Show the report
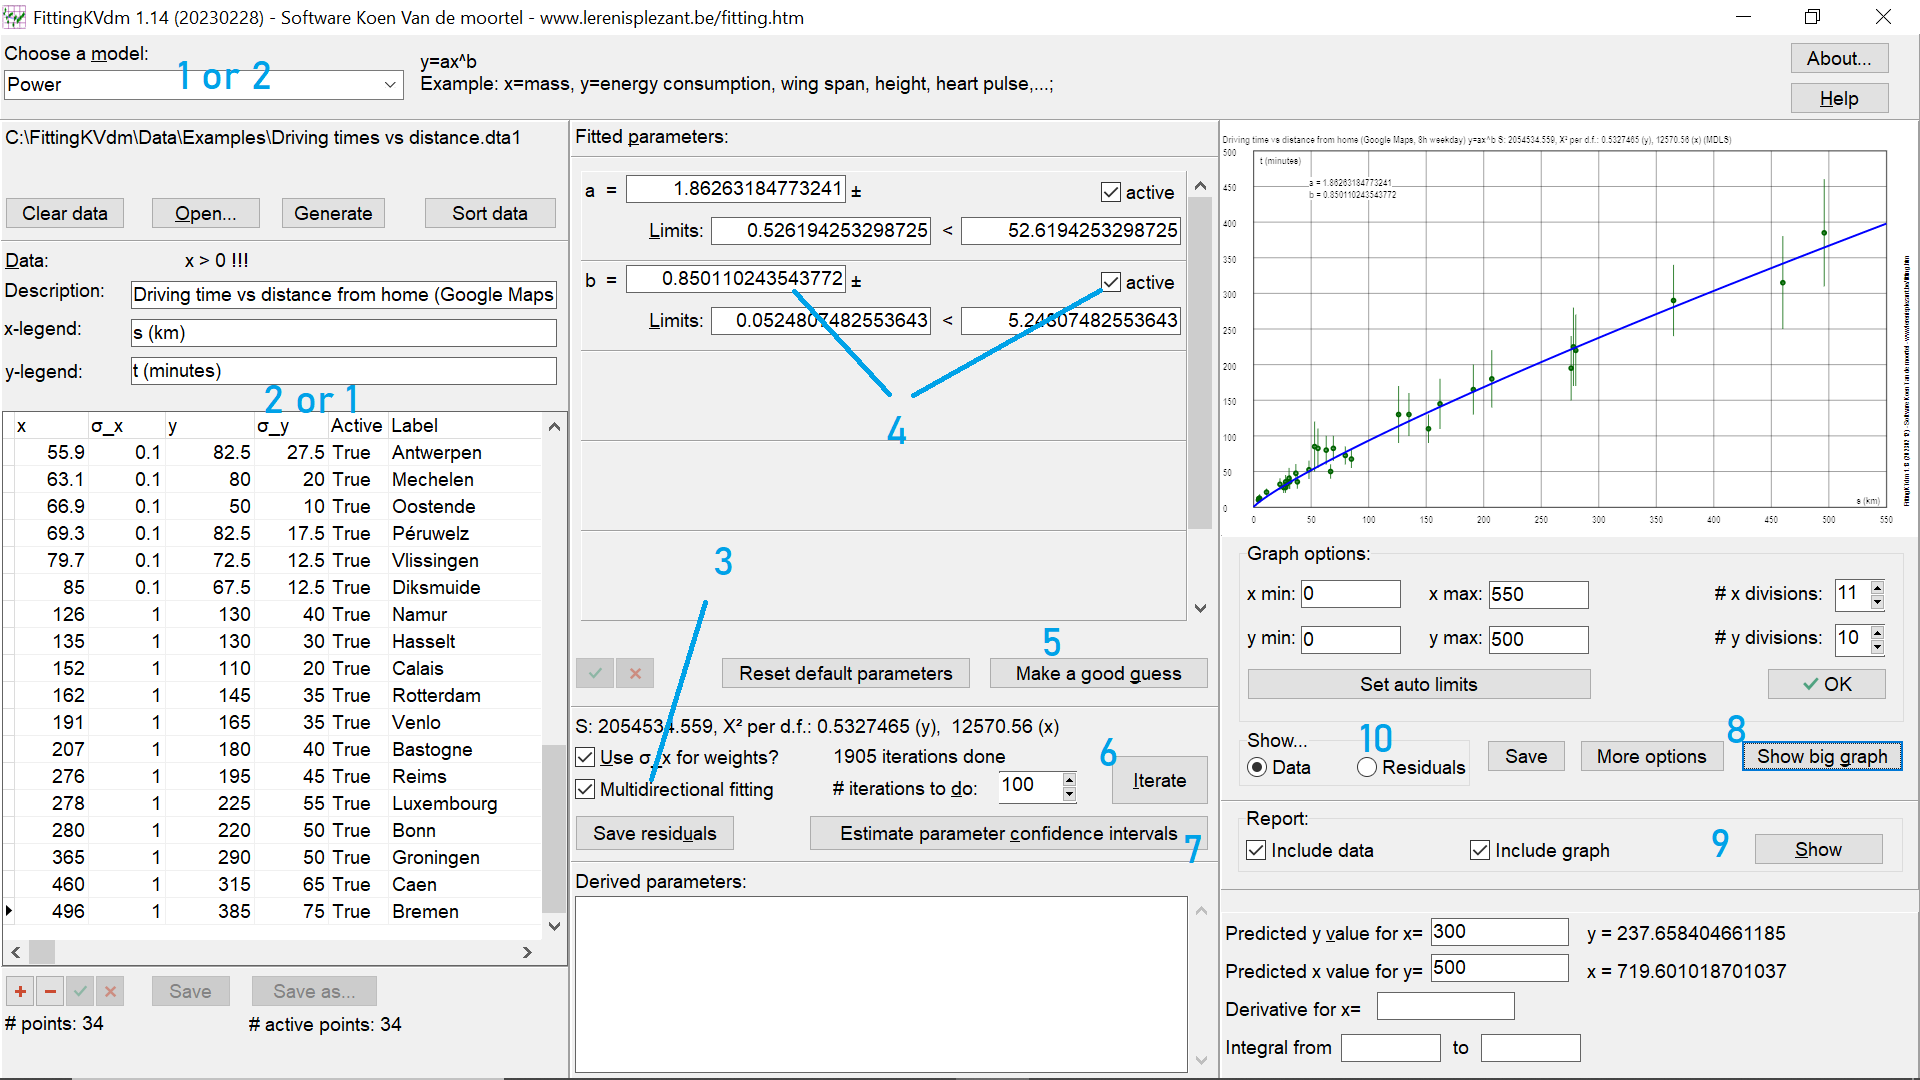Image resolution: width=1920 pixels, height=1080 pixels. (x=1818, y=849)
